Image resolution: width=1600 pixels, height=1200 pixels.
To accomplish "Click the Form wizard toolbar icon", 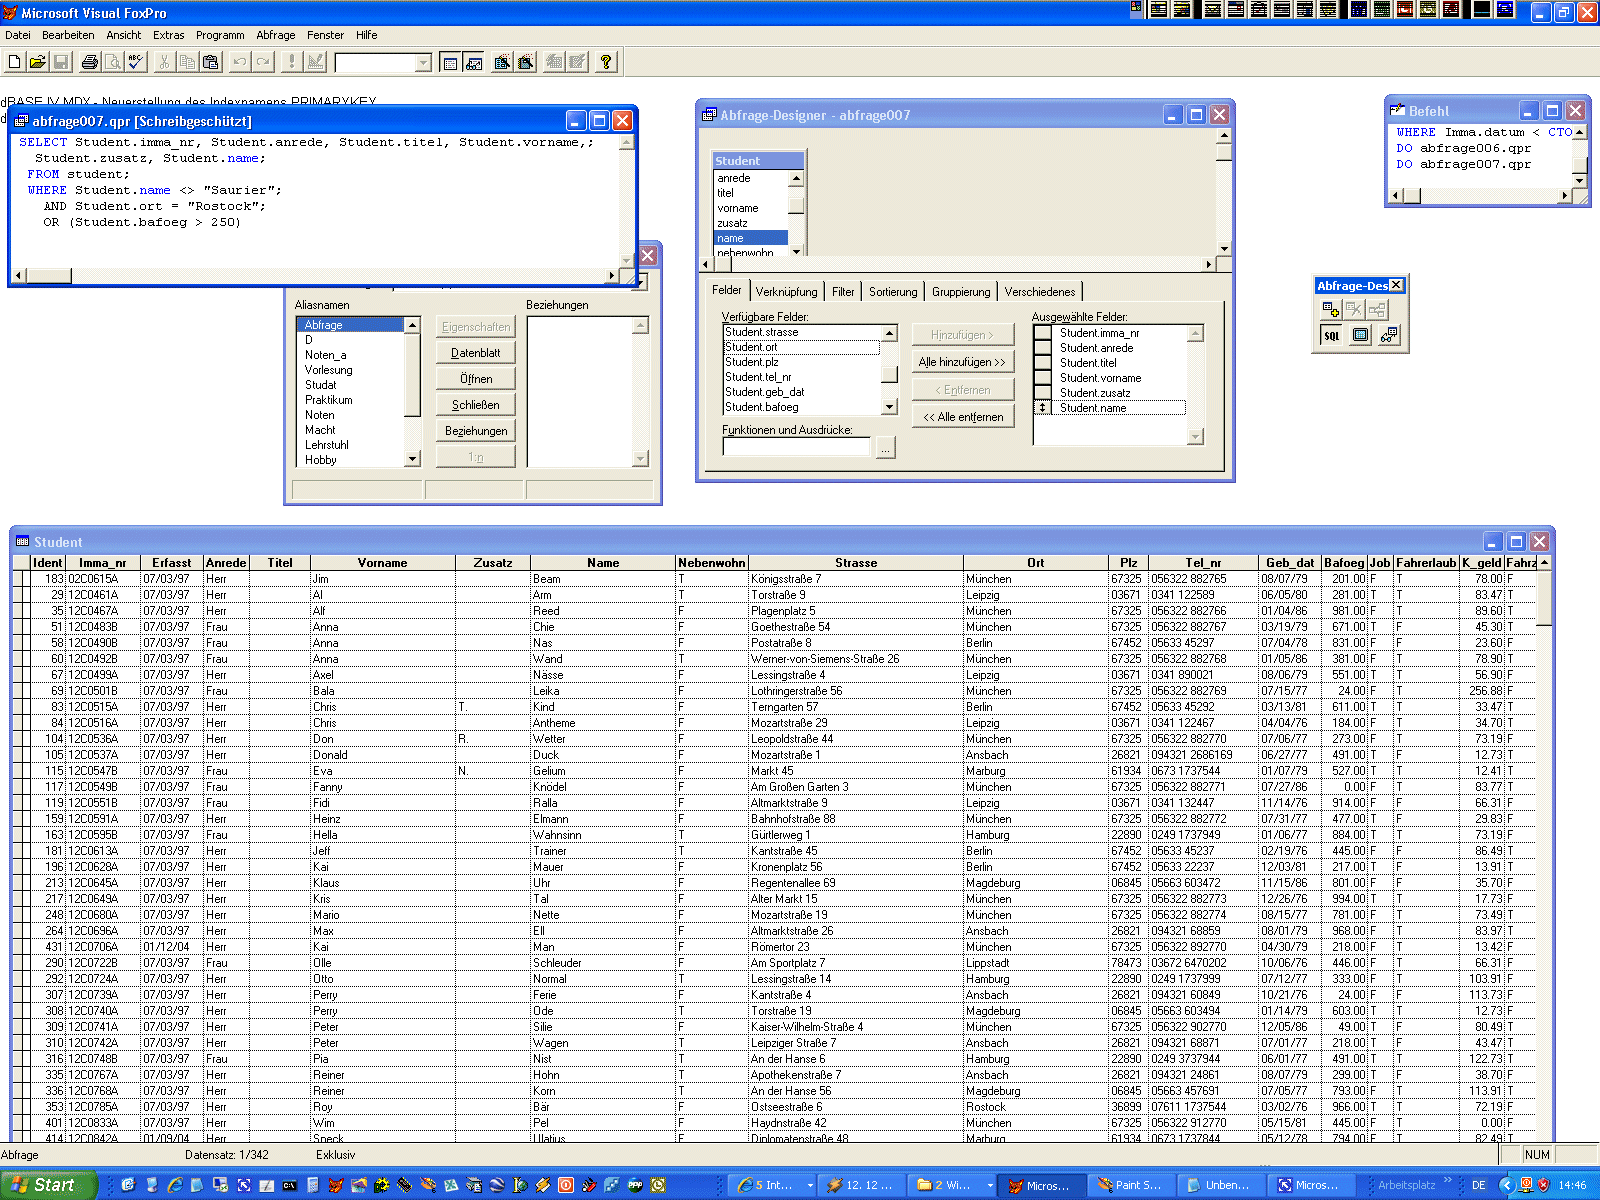I will [x=502, y=62].
